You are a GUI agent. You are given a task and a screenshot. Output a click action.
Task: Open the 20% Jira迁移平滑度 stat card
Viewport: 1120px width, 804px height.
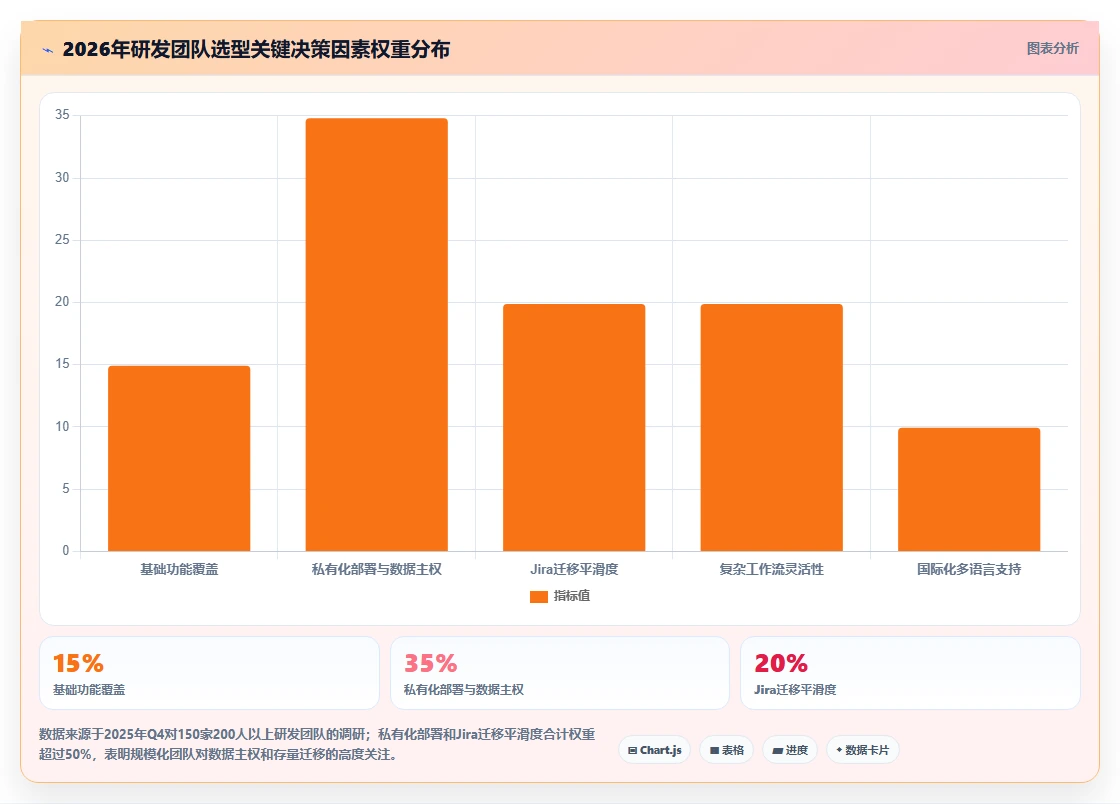[910, 673]
